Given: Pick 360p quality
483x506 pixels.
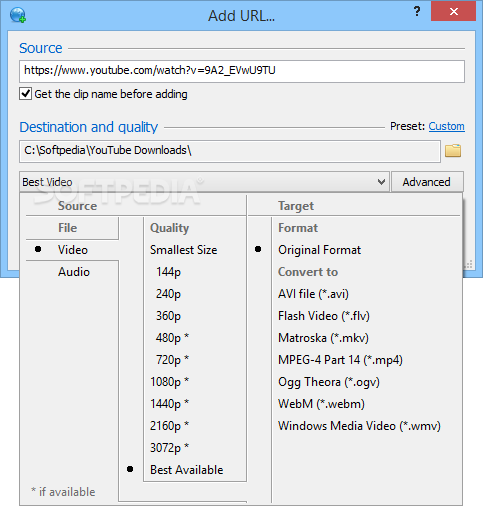Looking at the screenshot, I should pyautogui.click(x=168, y=316).
